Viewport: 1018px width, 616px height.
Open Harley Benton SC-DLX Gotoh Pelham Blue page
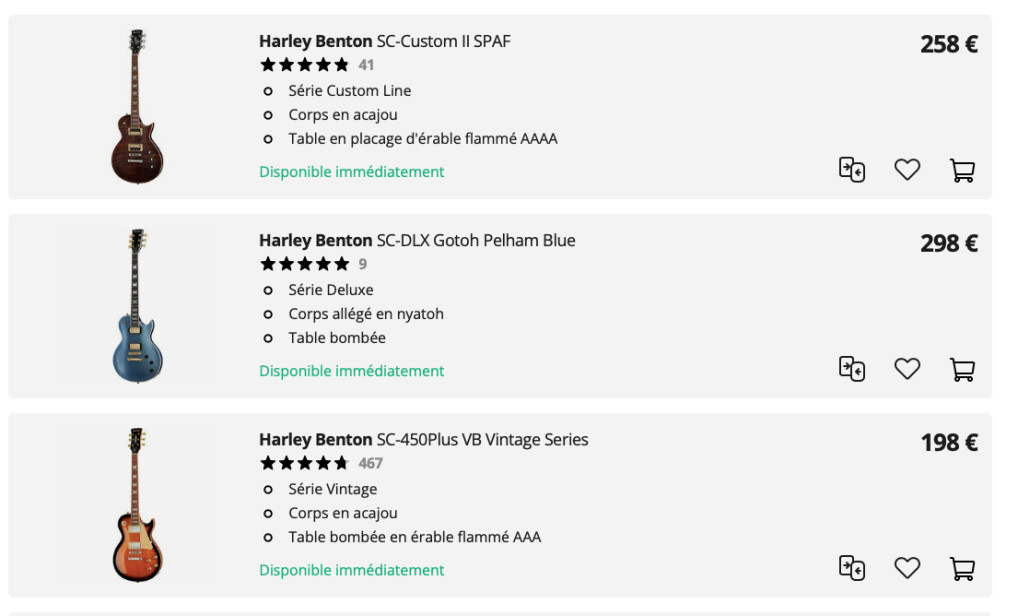click(417, 240)
